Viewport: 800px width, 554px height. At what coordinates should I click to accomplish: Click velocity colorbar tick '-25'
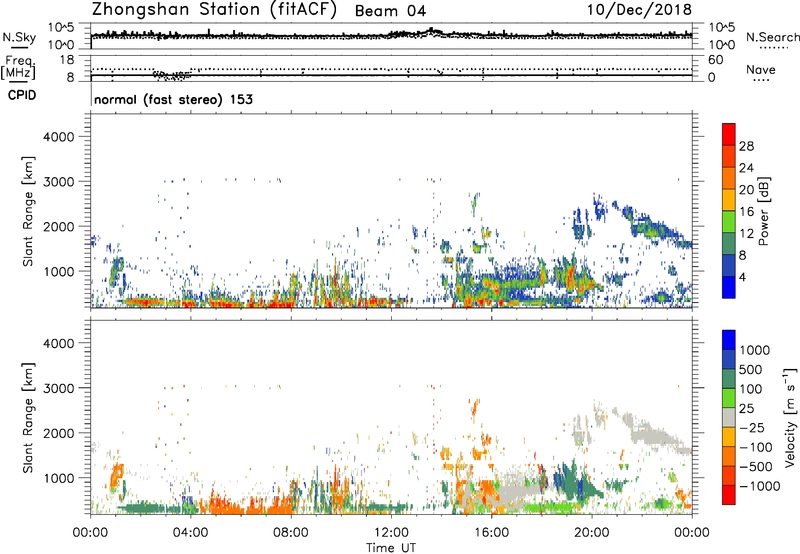click(x=752, y=428)
